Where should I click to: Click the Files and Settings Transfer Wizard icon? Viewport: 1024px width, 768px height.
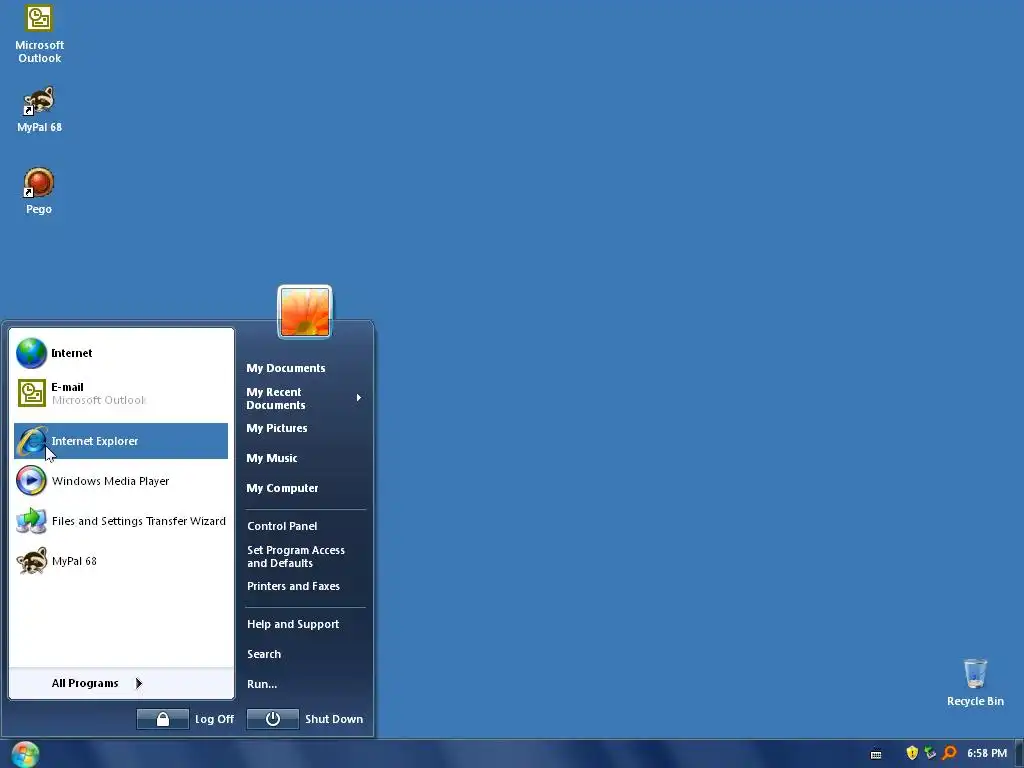[x=31, y=520]
